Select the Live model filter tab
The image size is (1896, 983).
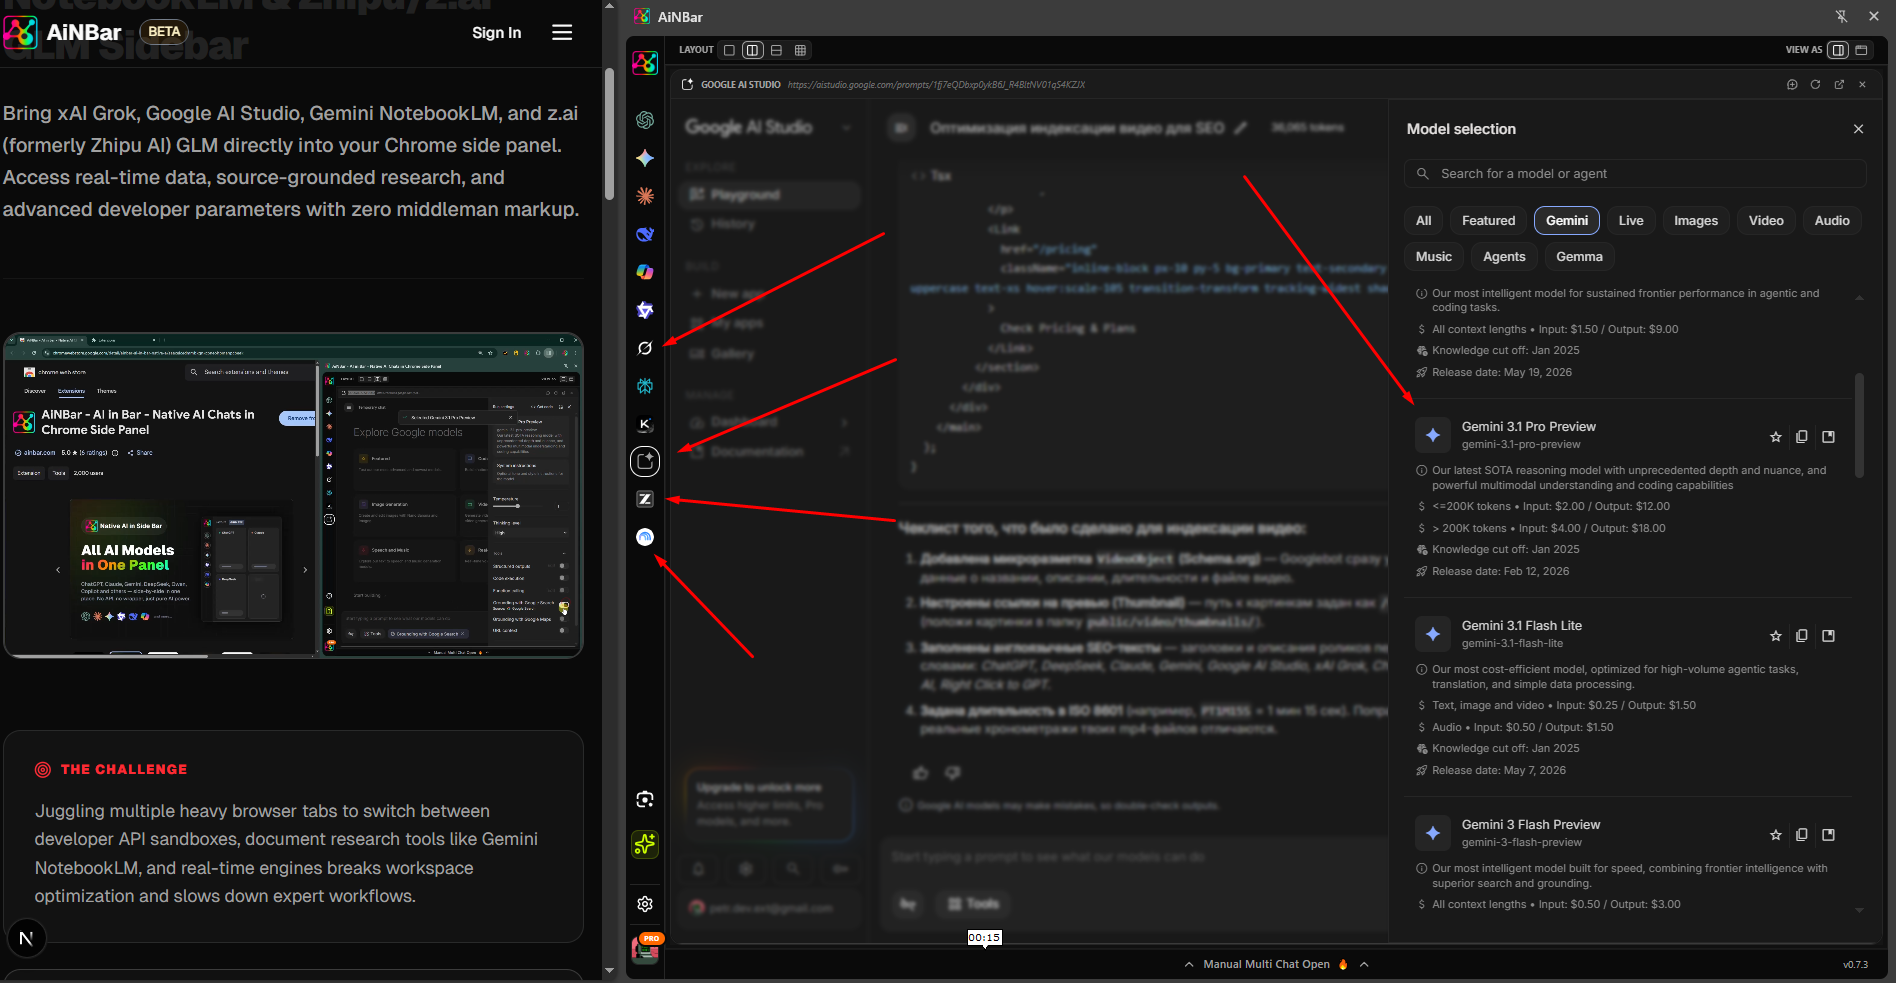pos(1631,221)
